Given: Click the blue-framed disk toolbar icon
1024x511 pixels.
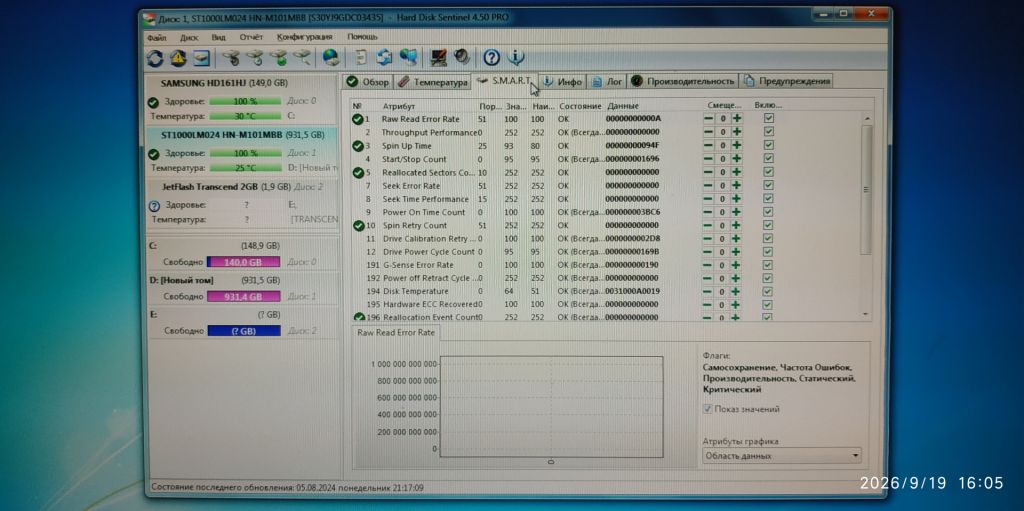Looking at the screenshot, I should pyautogui.click(x=201, y=58).
